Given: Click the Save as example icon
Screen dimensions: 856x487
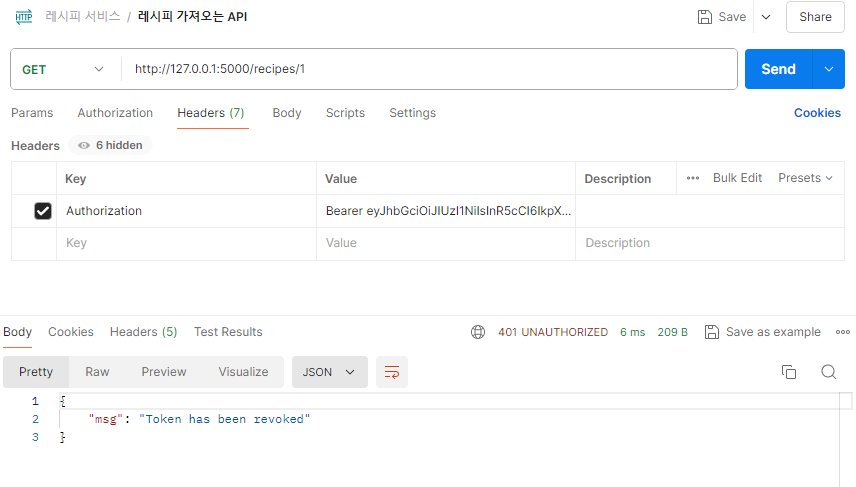Looking at the screenshot, I should pos(712,332).
